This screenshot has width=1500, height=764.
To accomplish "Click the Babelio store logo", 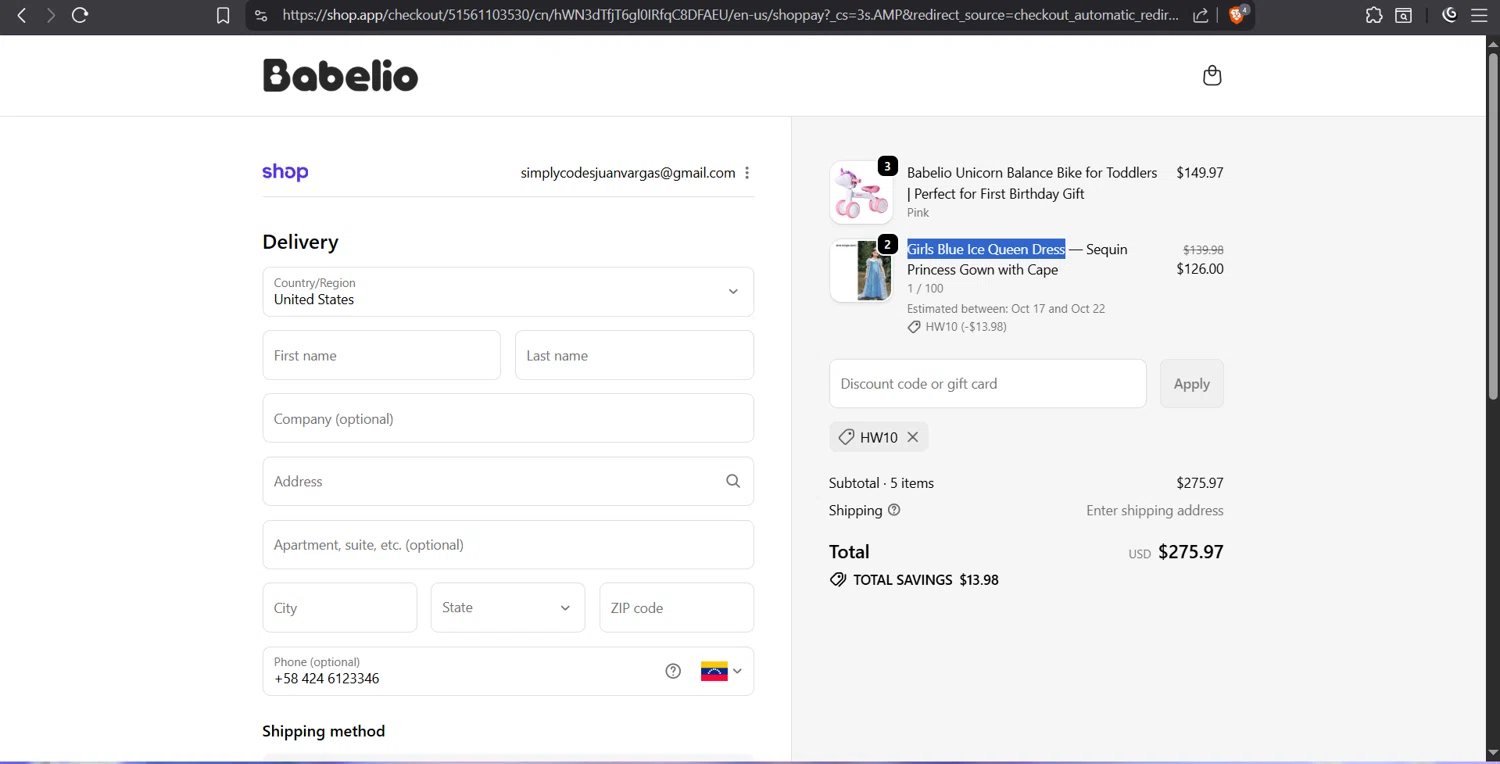I will pos(340,76).
